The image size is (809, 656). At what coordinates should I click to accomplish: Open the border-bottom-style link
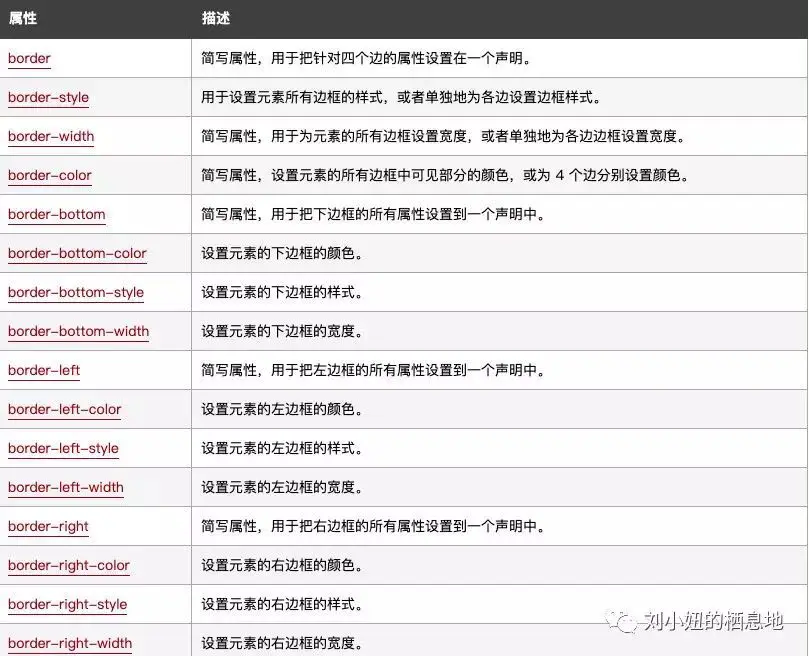pyautogui.click(x=76, y=292)
